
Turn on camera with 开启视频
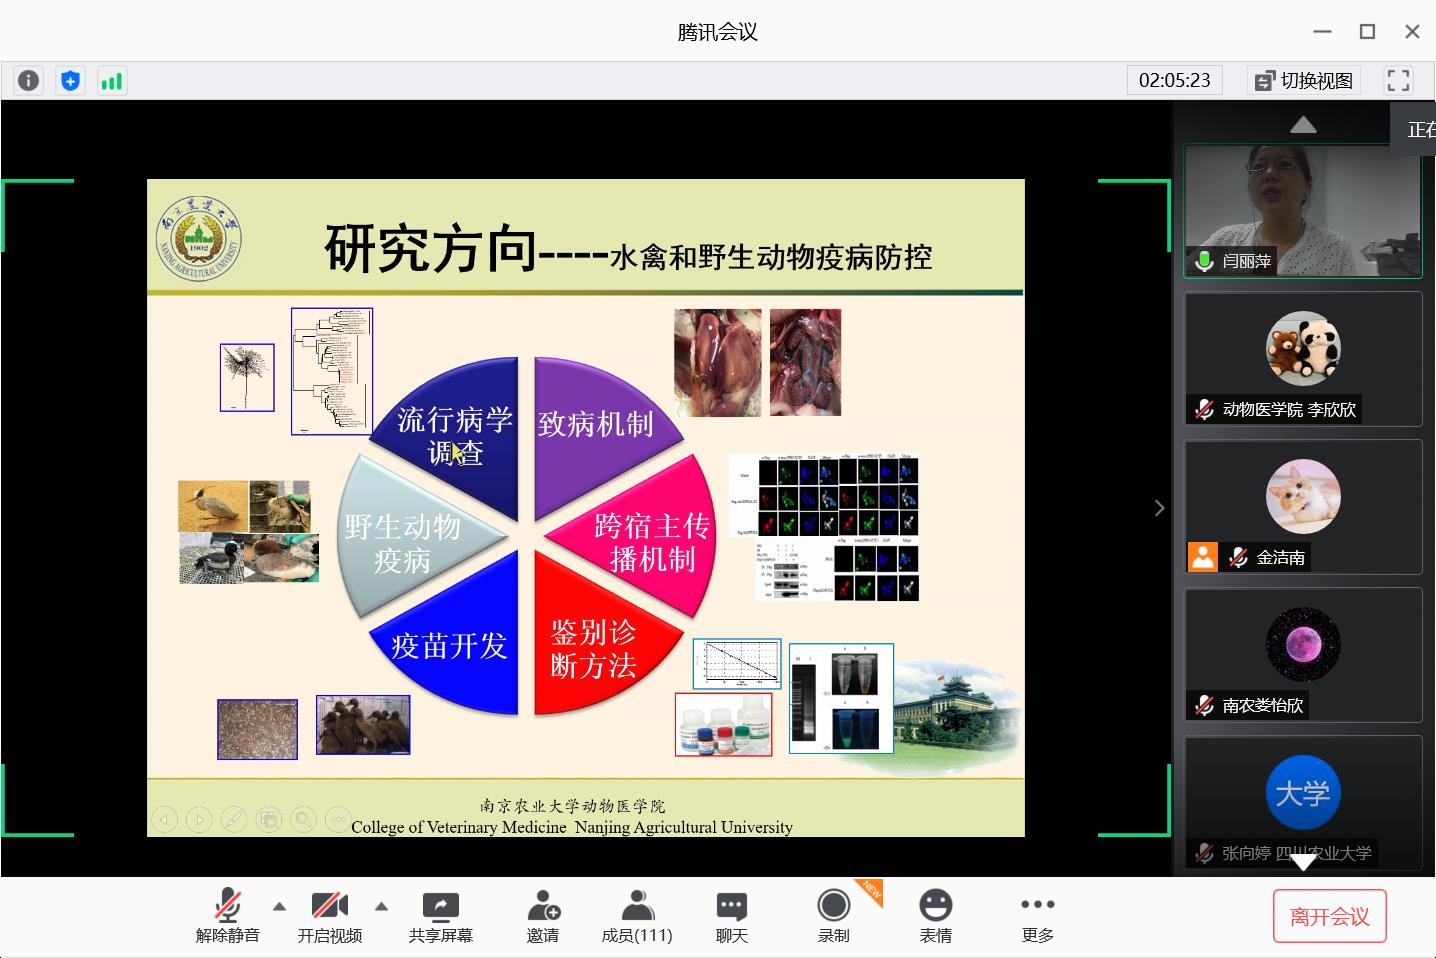click(x=329, y=916)
